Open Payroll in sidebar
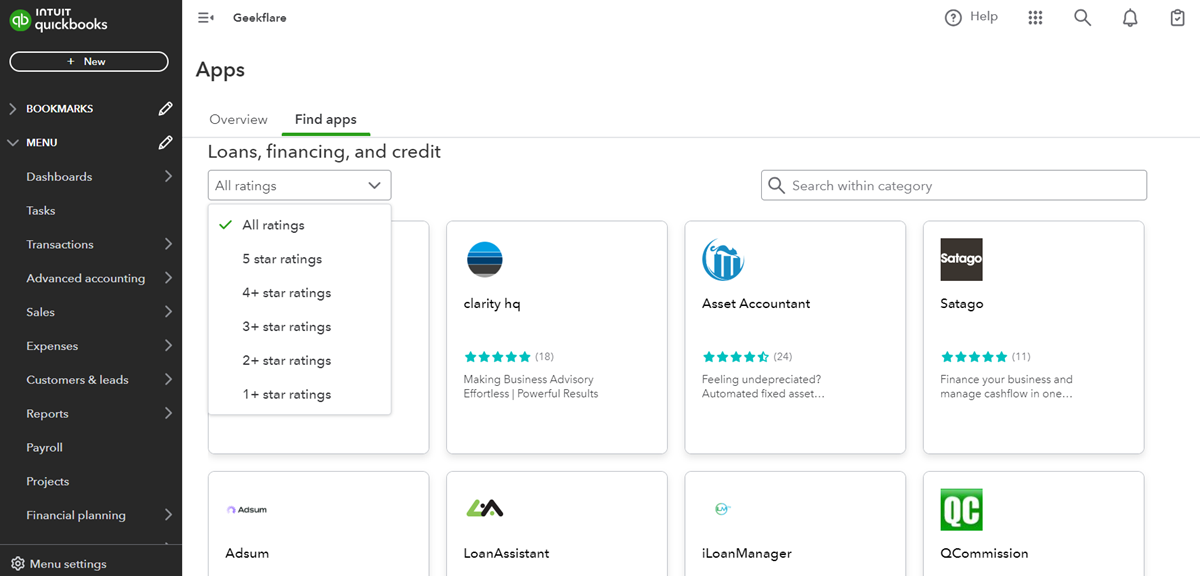 point(44,447)
